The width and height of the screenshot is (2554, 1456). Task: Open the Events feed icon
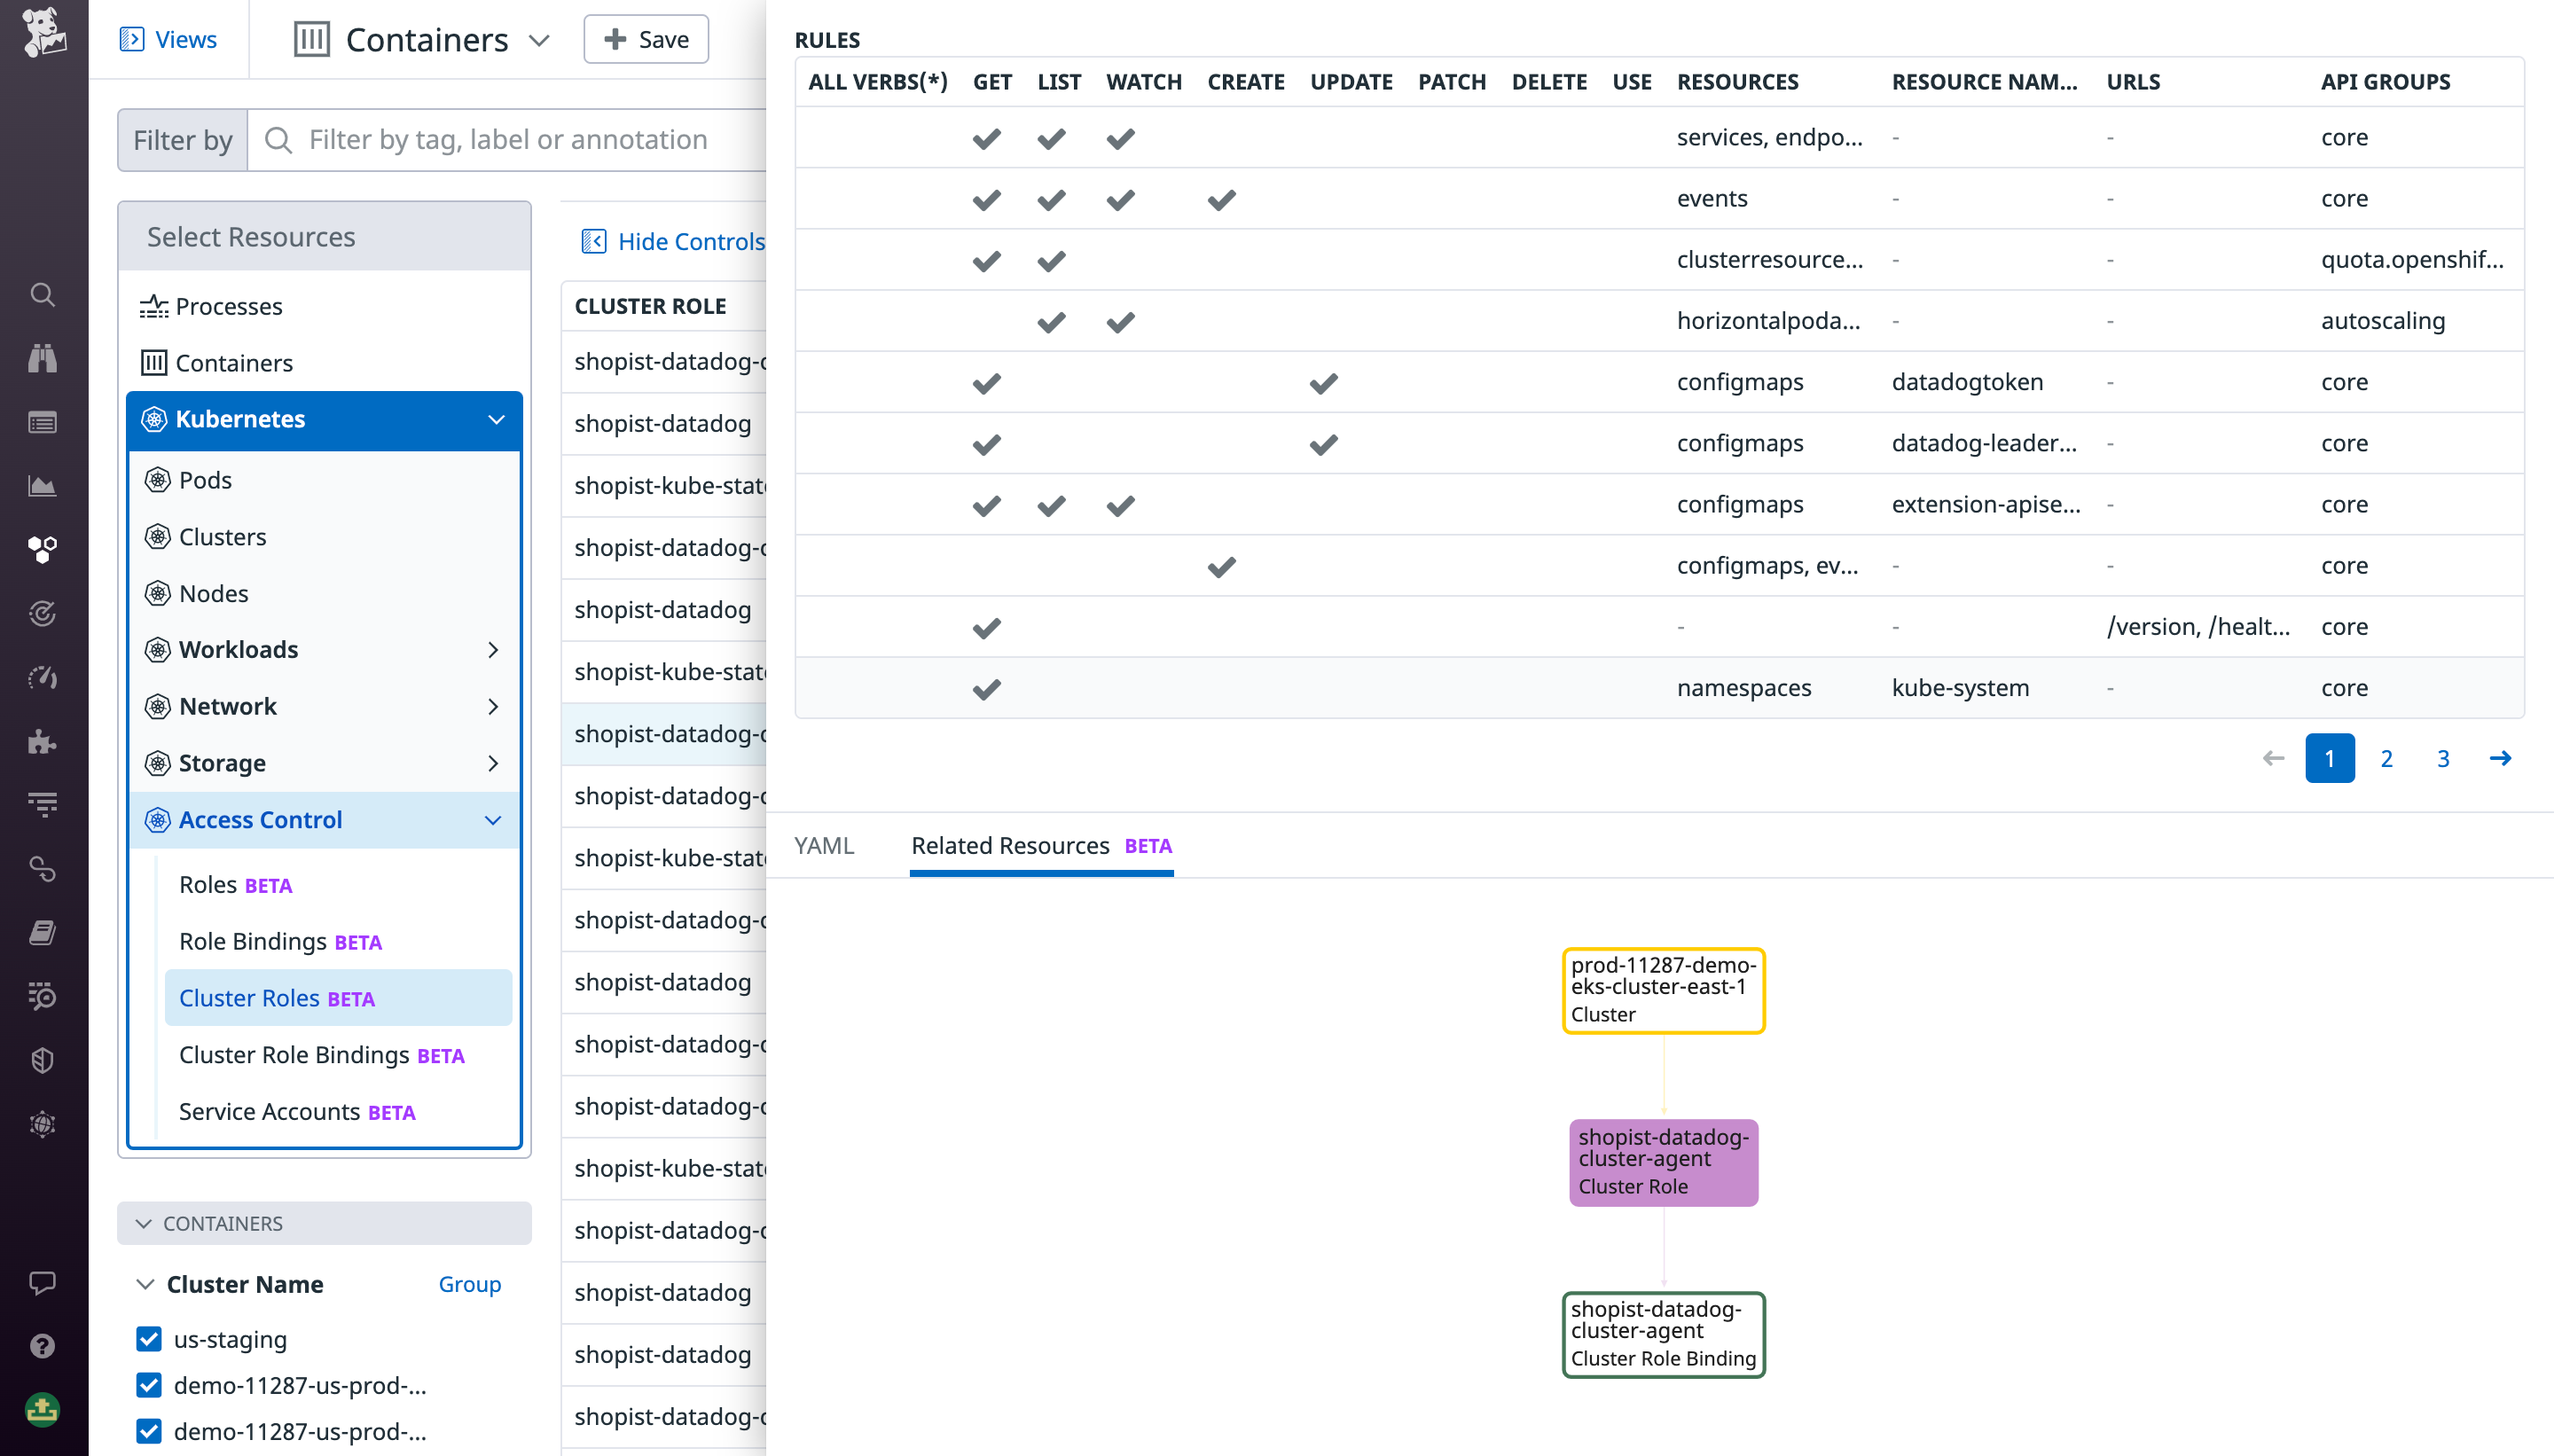[42, 422]
